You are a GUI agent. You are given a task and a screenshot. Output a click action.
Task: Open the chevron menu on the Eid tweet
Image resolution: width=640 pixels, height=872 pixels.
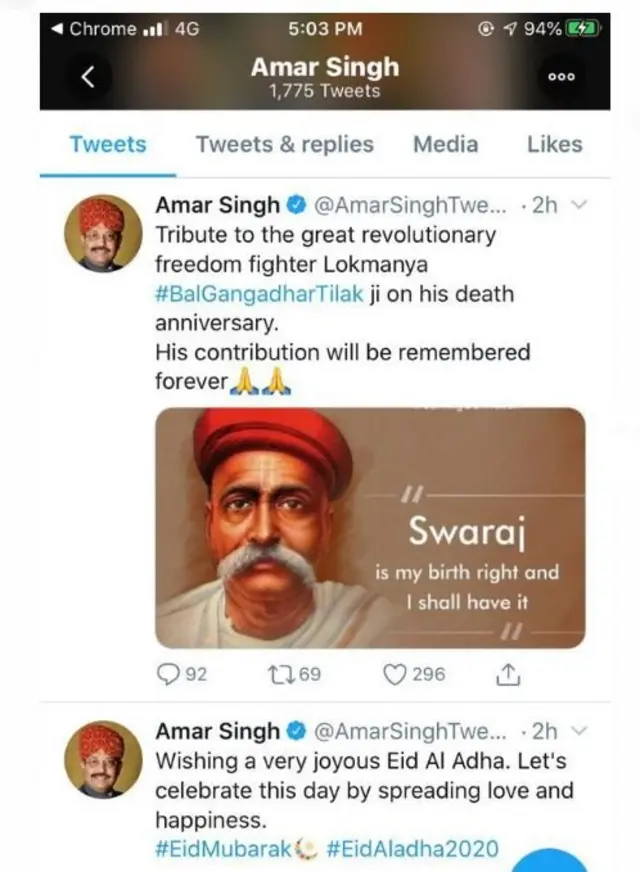click(x=578, y=730)
